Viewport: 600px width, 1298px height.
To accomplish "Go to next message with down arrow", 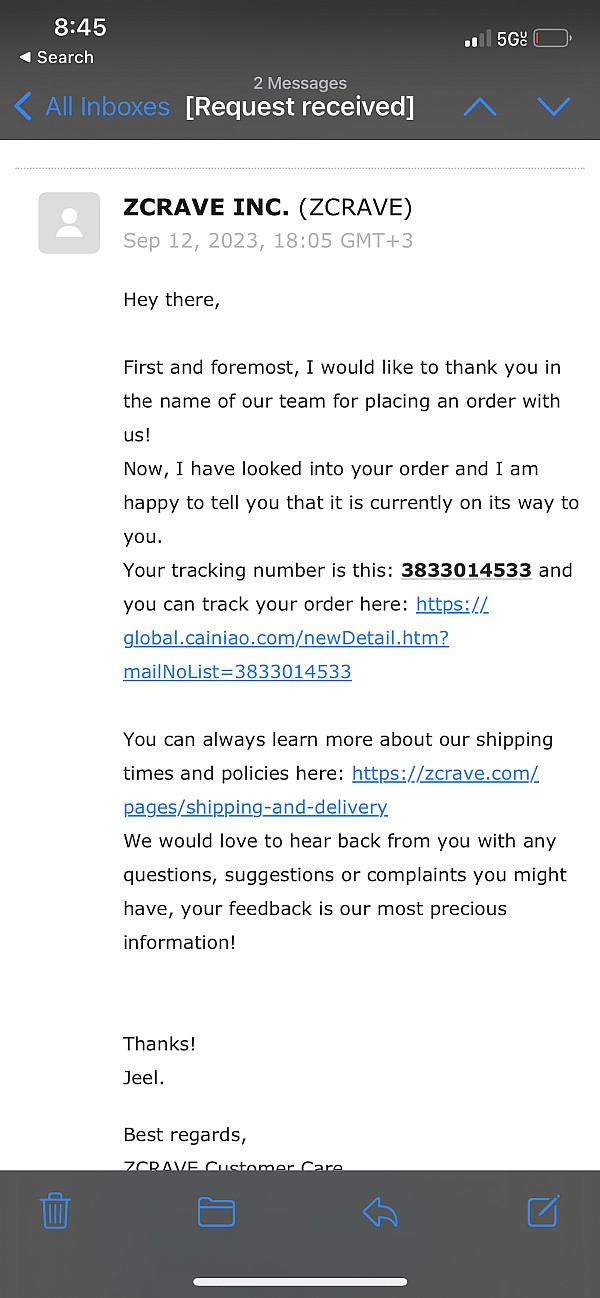I will 553,106.
